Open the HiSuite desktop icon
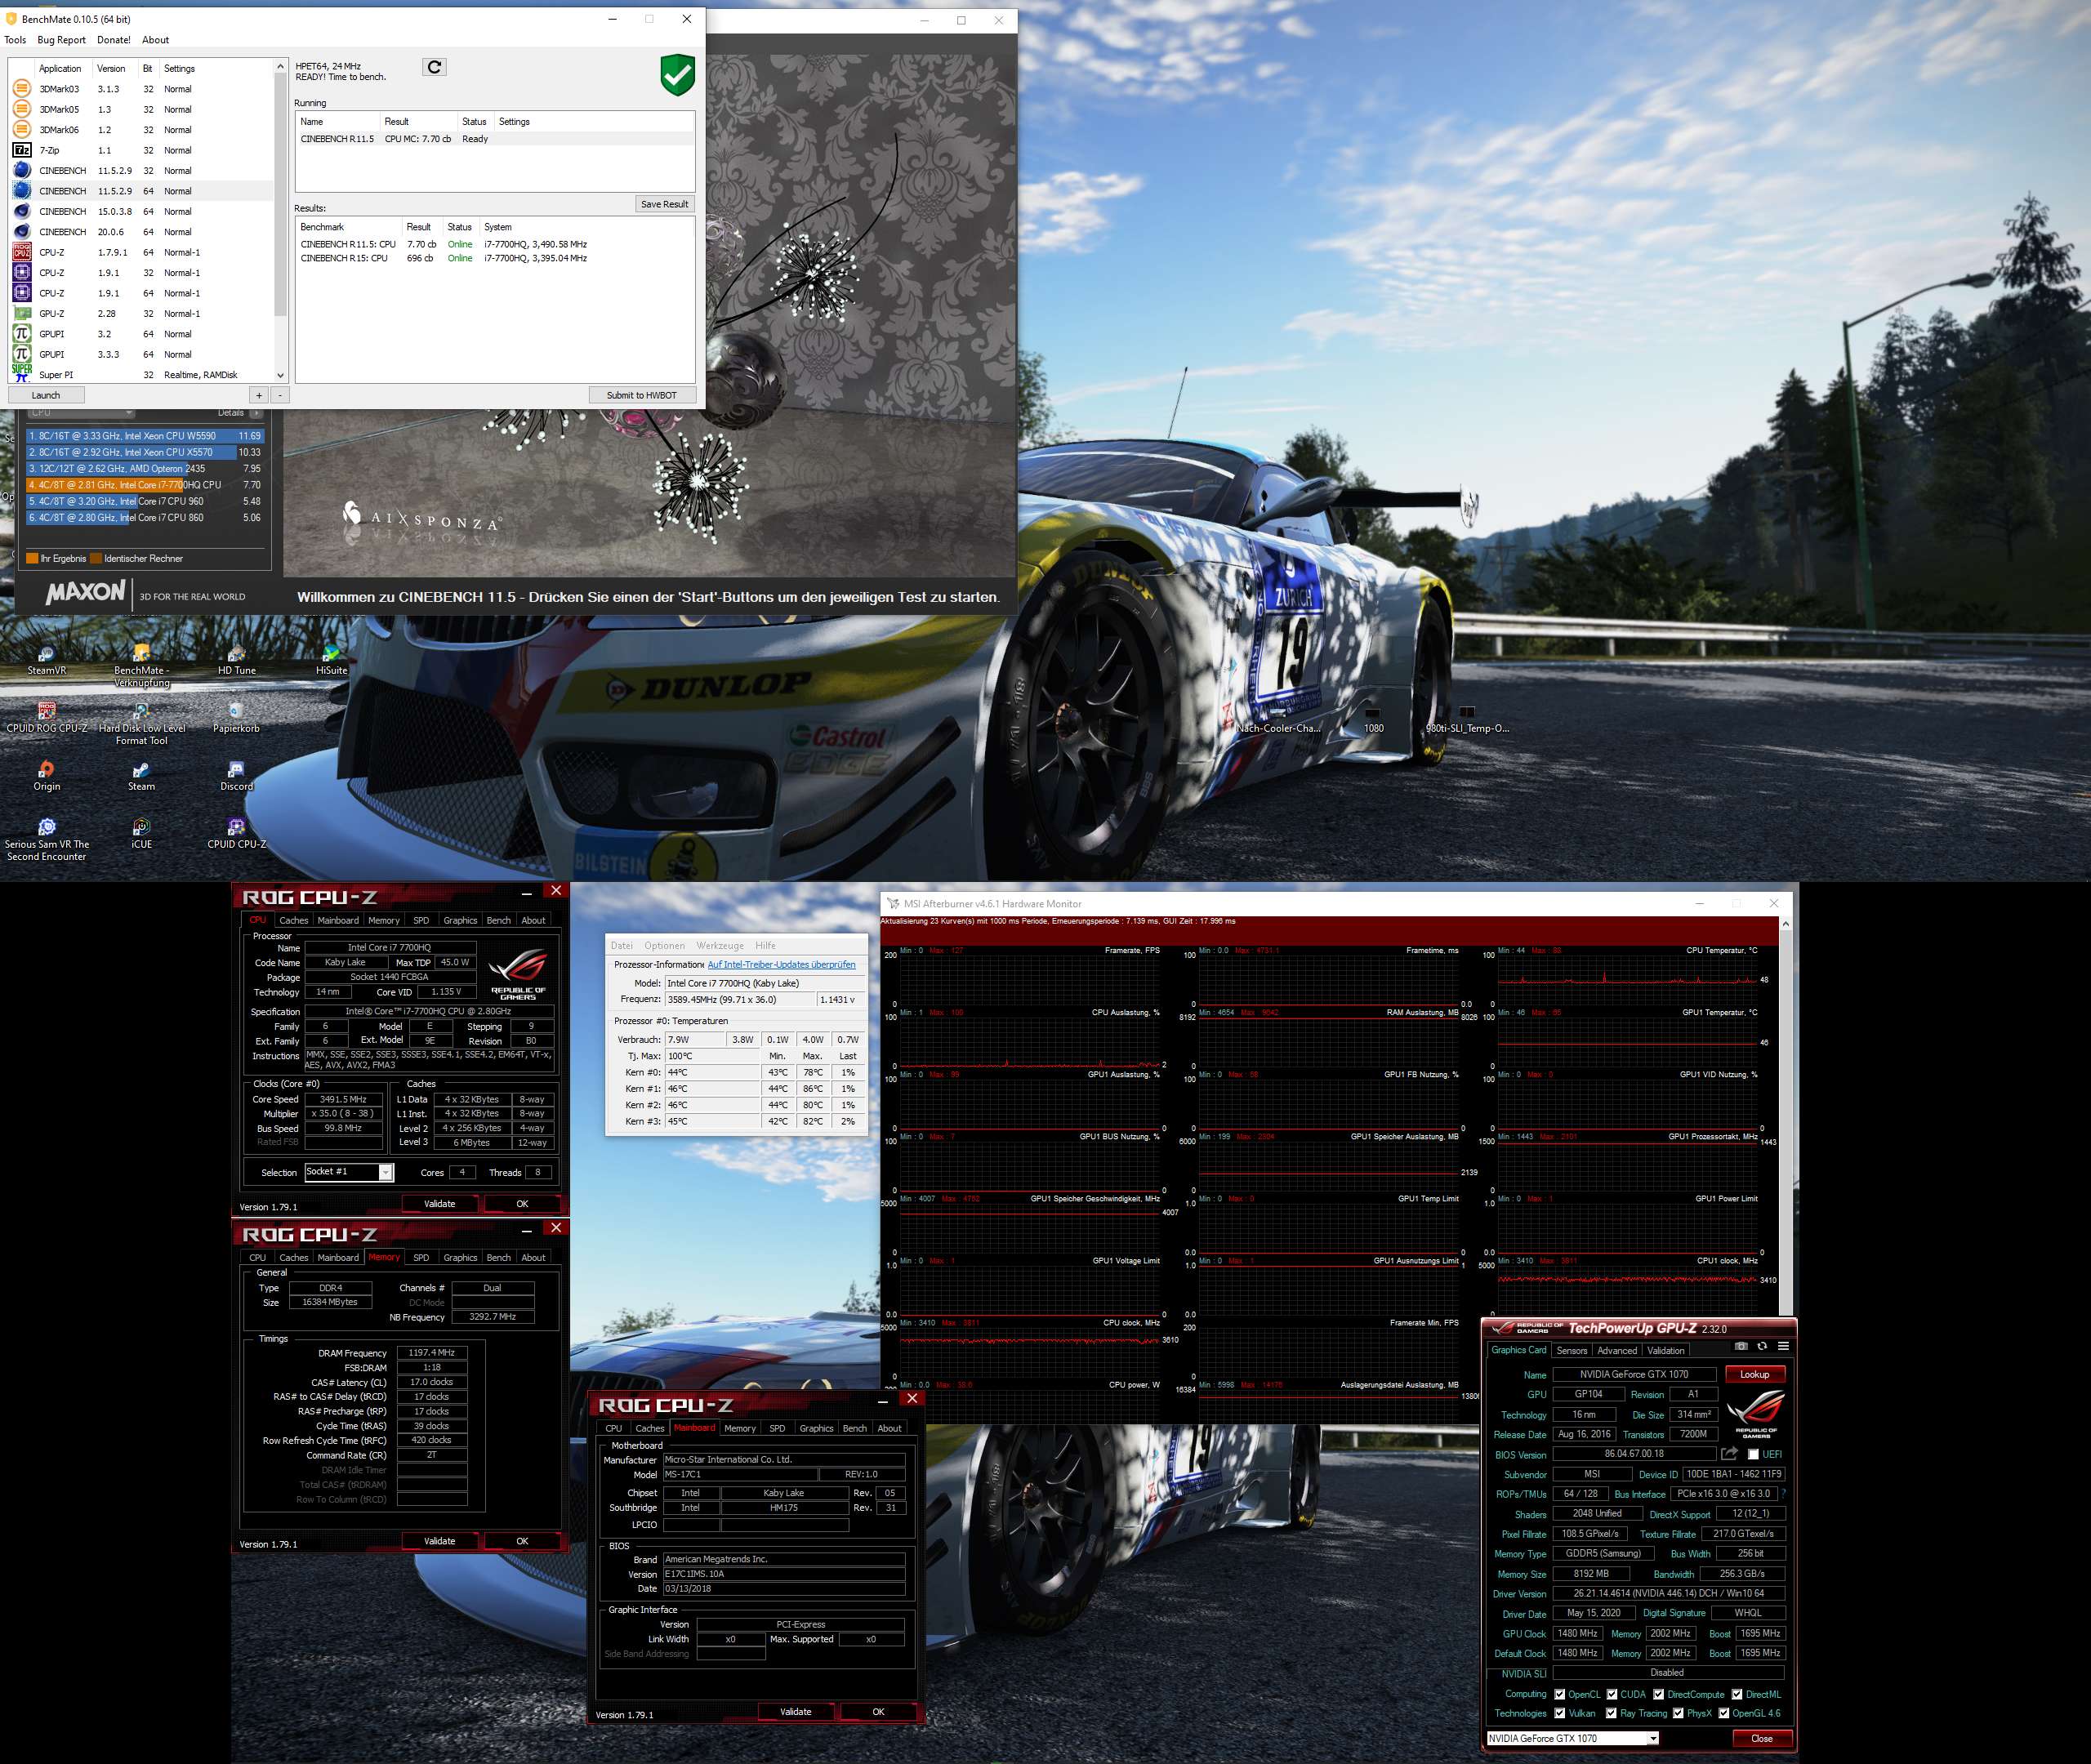This screenshot has width=2091, height=1764. point(331,660)
